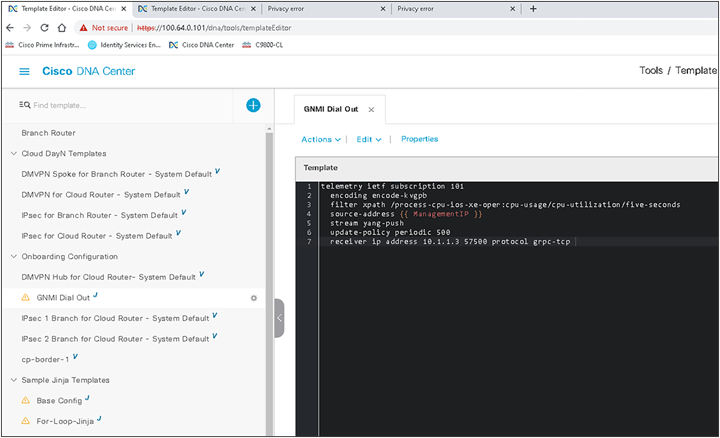Click the browser address bar URL

214,28
